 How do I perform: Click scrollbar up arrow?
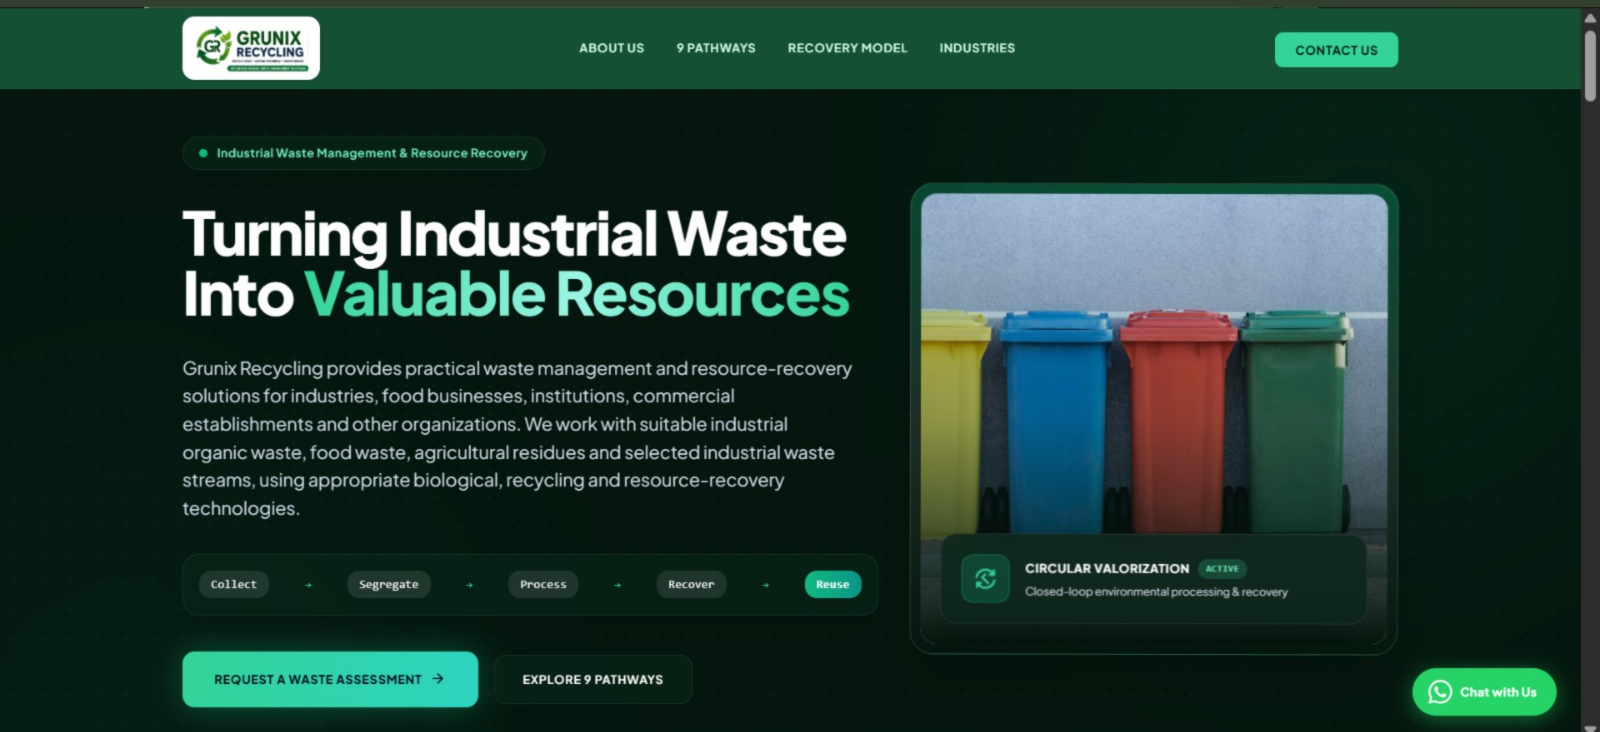click(x=1590, y=18)
